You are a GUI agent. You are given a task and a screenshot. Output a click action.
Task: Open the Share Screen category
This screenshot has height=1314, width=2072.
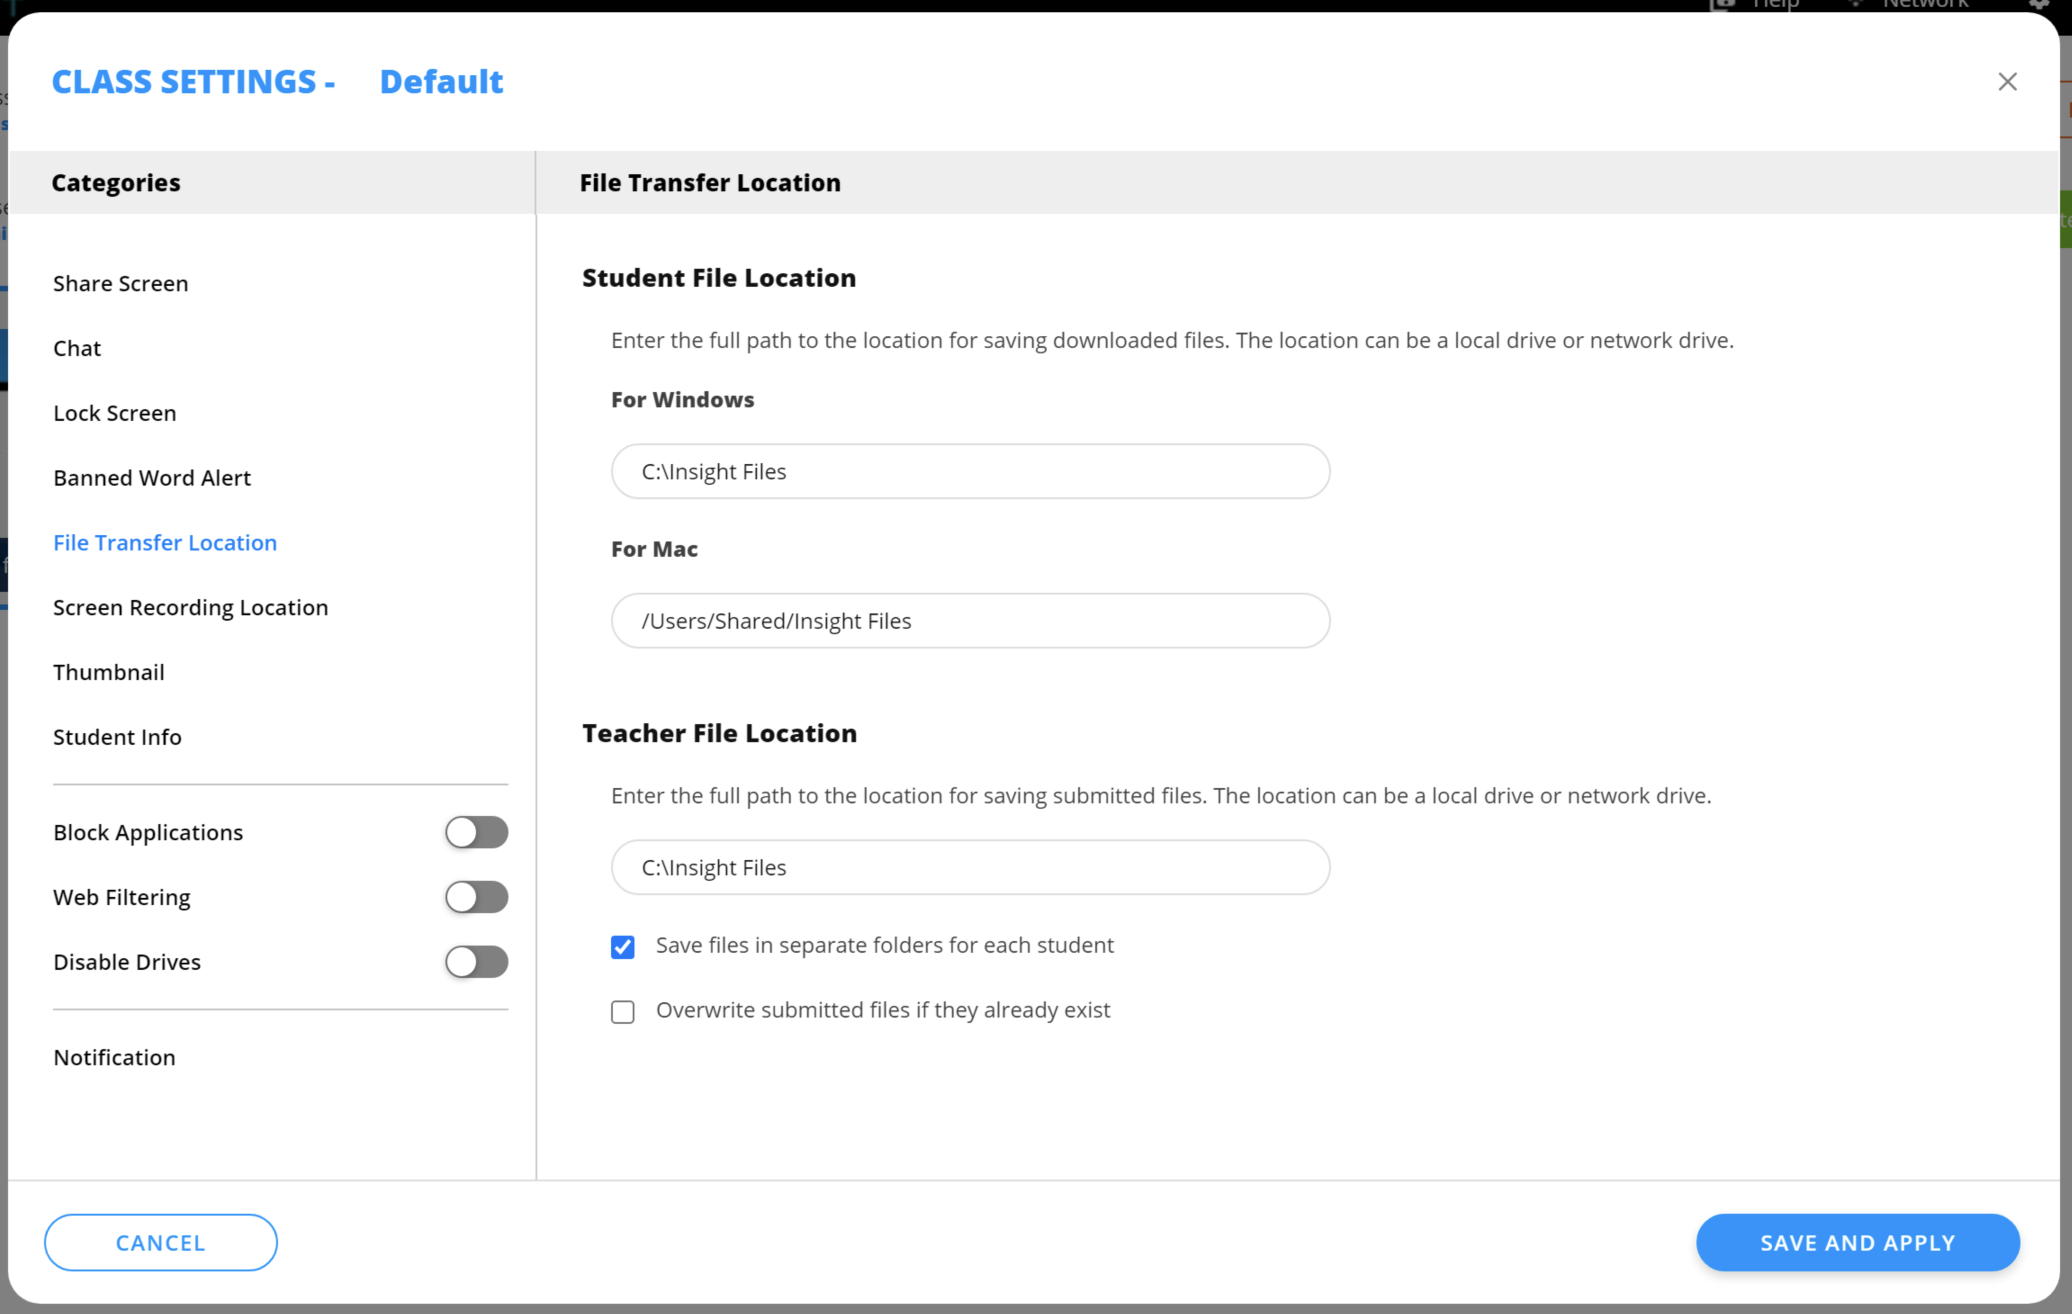(120, 284)
